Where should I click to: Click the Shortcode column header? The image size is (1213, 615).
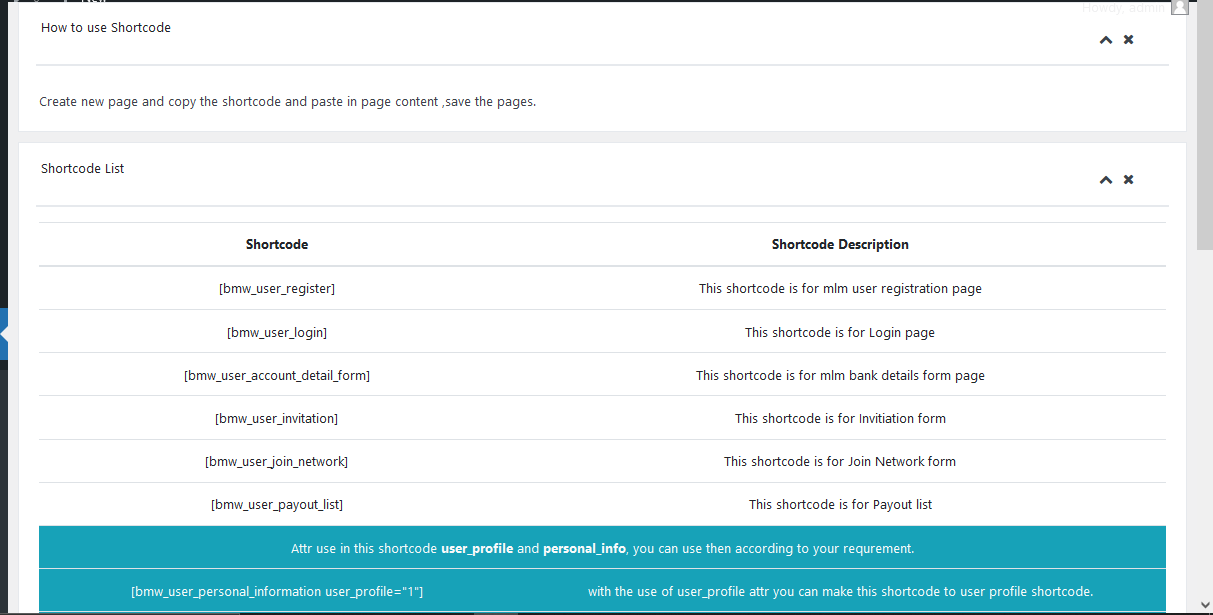click(276, 245)
